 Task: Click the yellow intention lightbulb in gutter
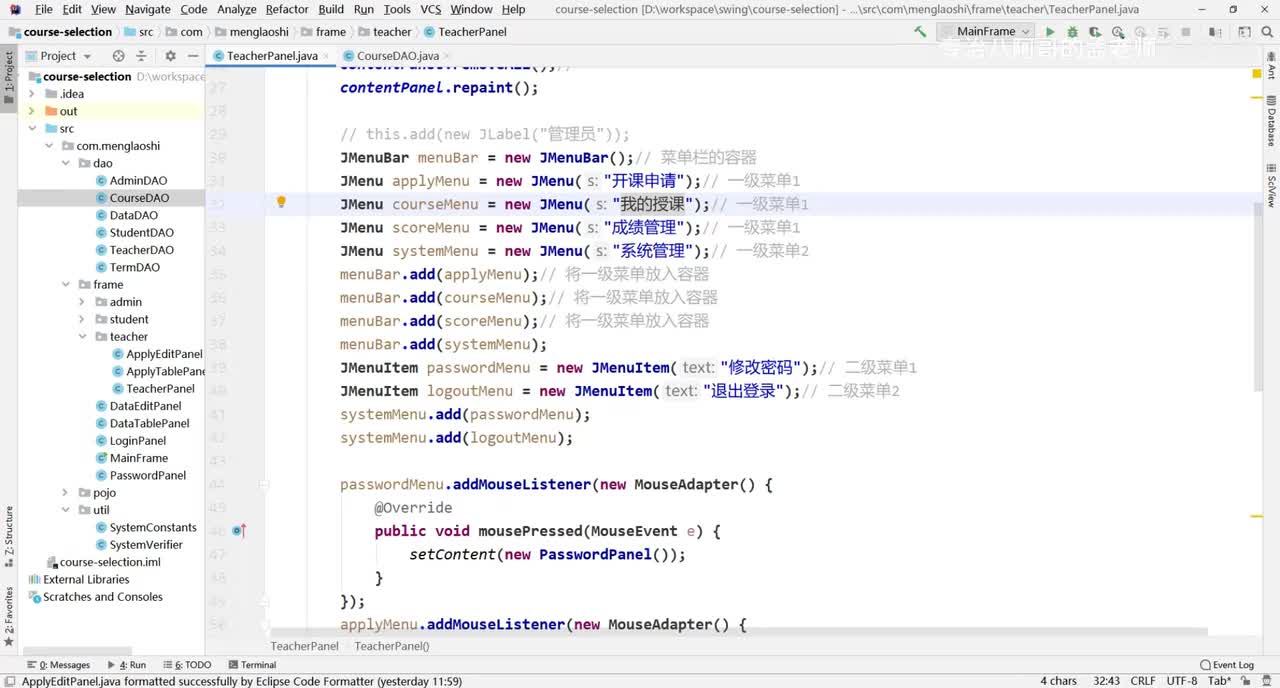(x=281, y=203)
